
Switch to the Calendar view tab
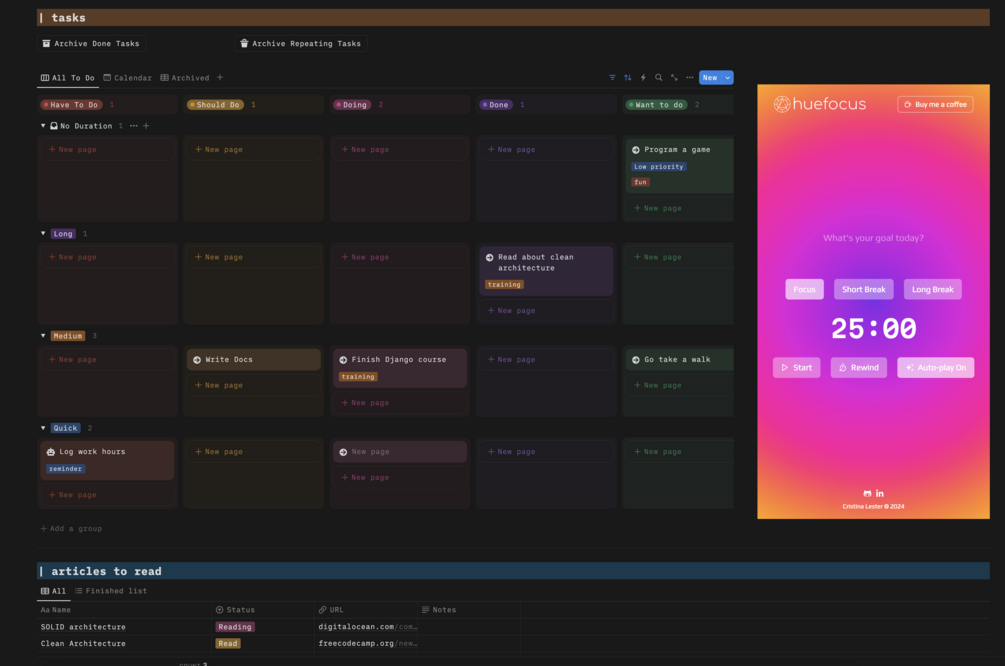tap(128, 78)
